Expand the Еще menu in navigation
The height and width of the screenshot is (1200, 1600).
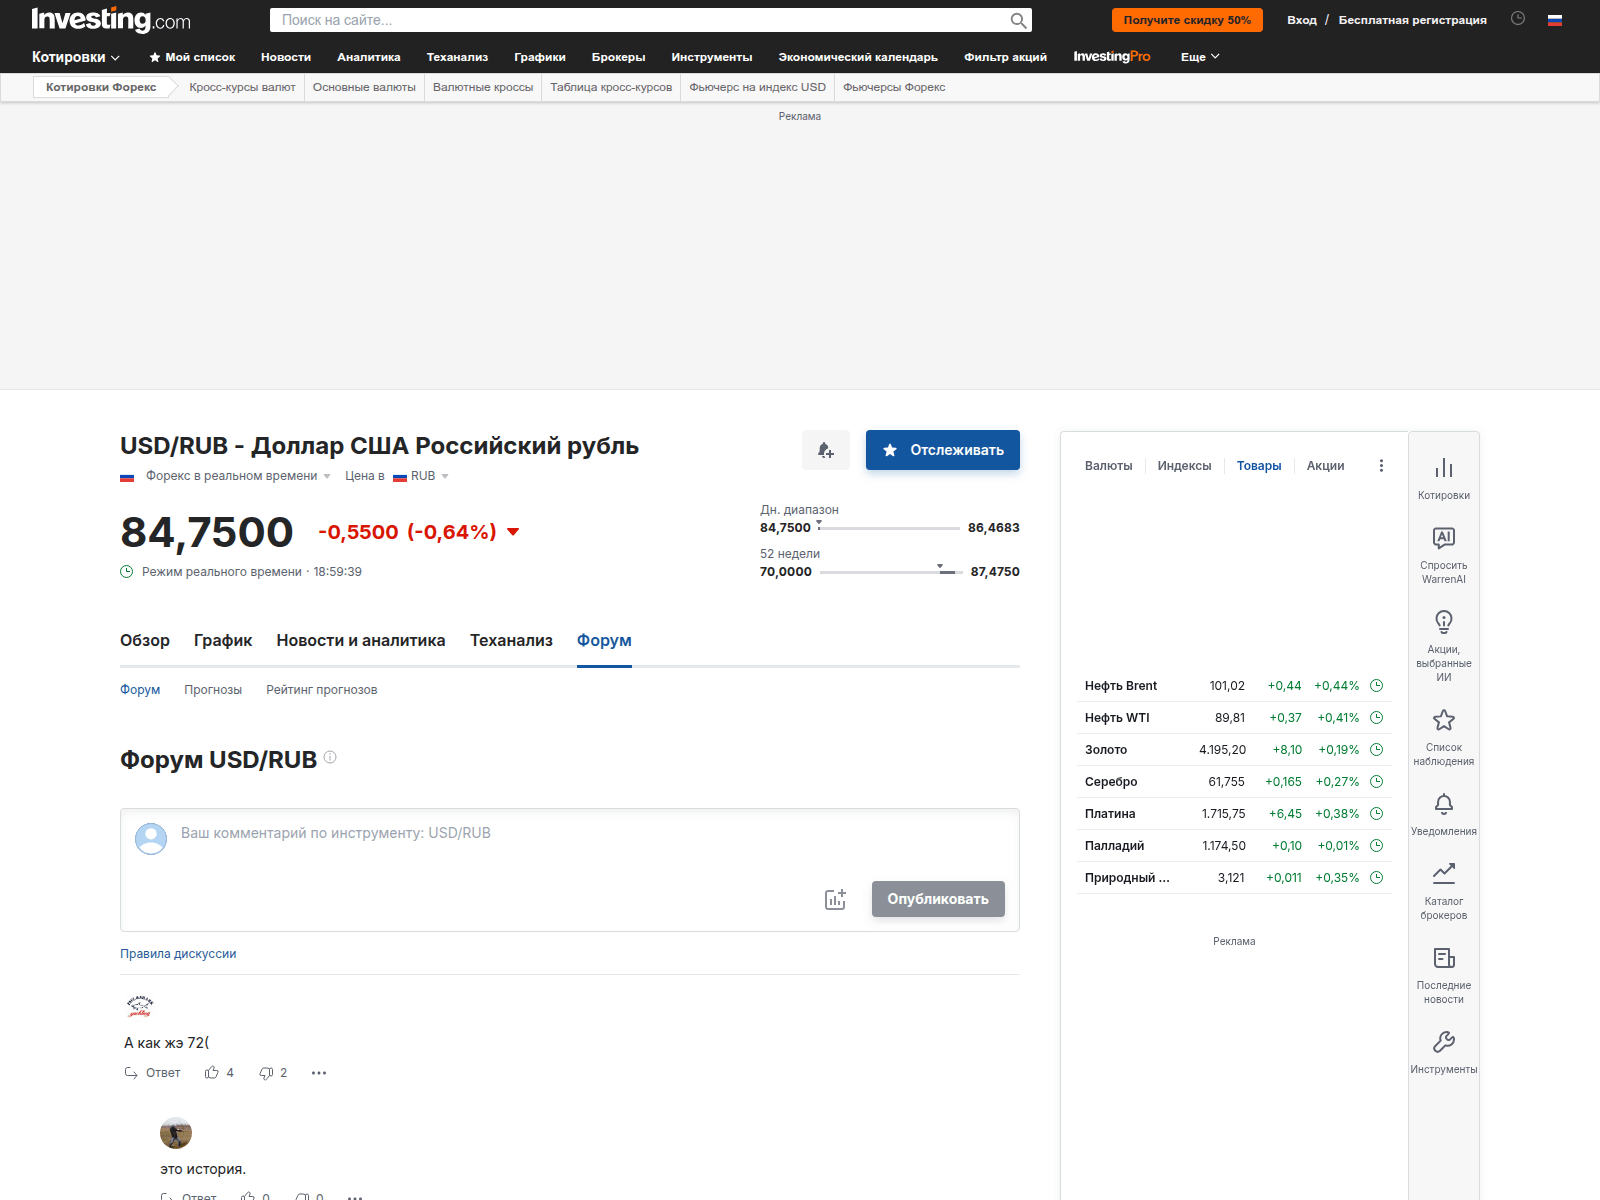click(1200, 57)
